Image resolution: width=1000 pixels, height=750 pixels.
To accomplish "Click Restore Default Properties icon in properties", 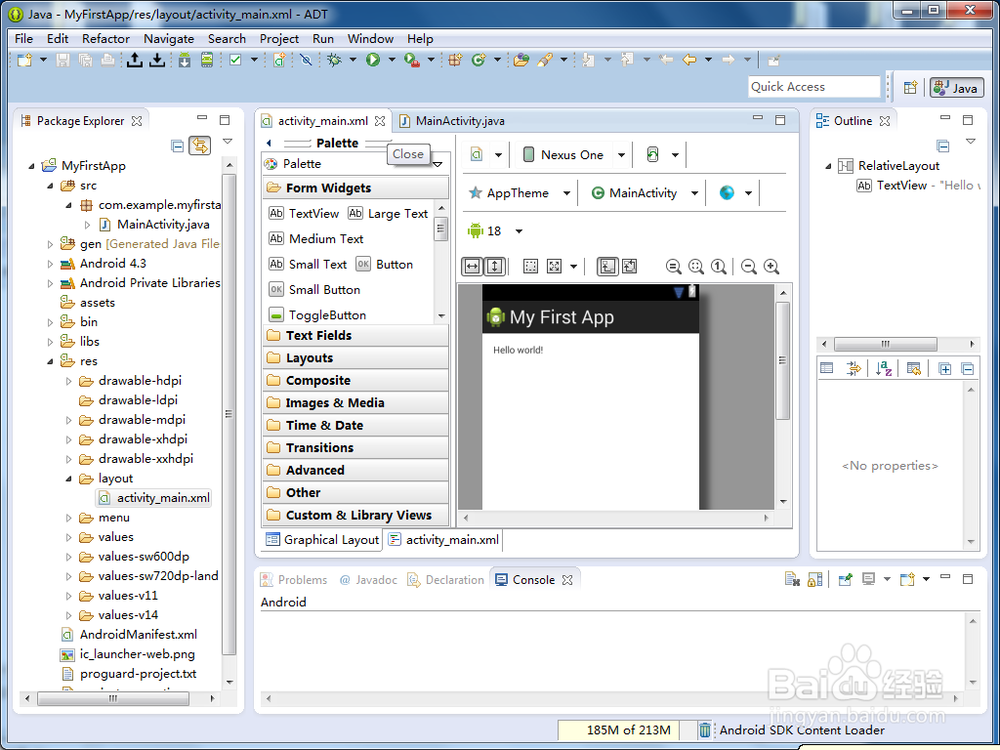I will coord(914,369).
